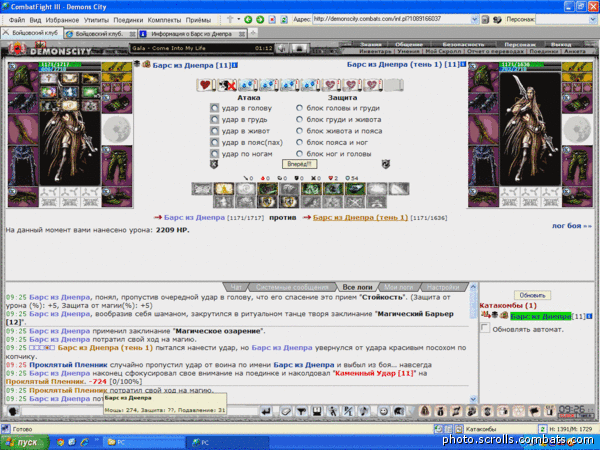Open the Комплекты menu
This screenshot has height=450, width=600.
[164, 20]
